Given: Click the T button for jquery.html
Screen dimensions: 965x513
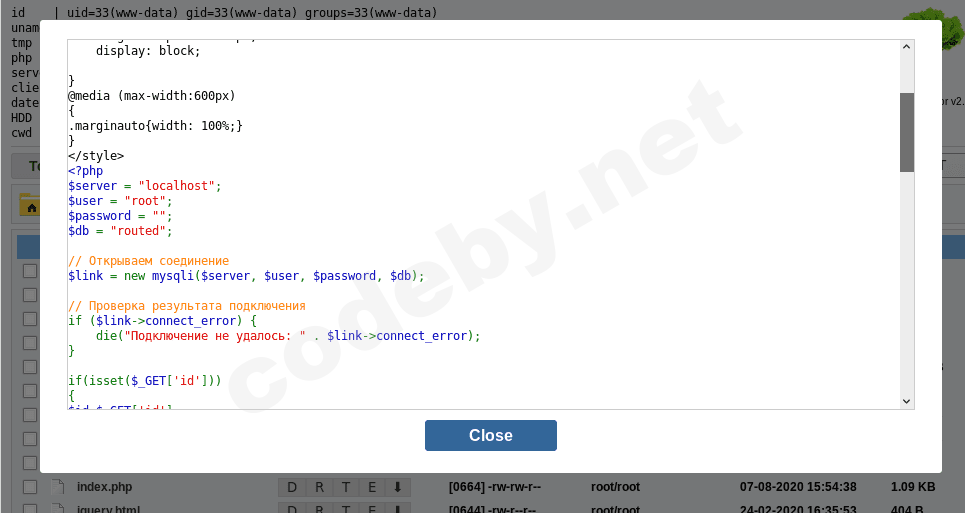Looking at the screenshot, I should pyautogui.click(x=346, y=509).
